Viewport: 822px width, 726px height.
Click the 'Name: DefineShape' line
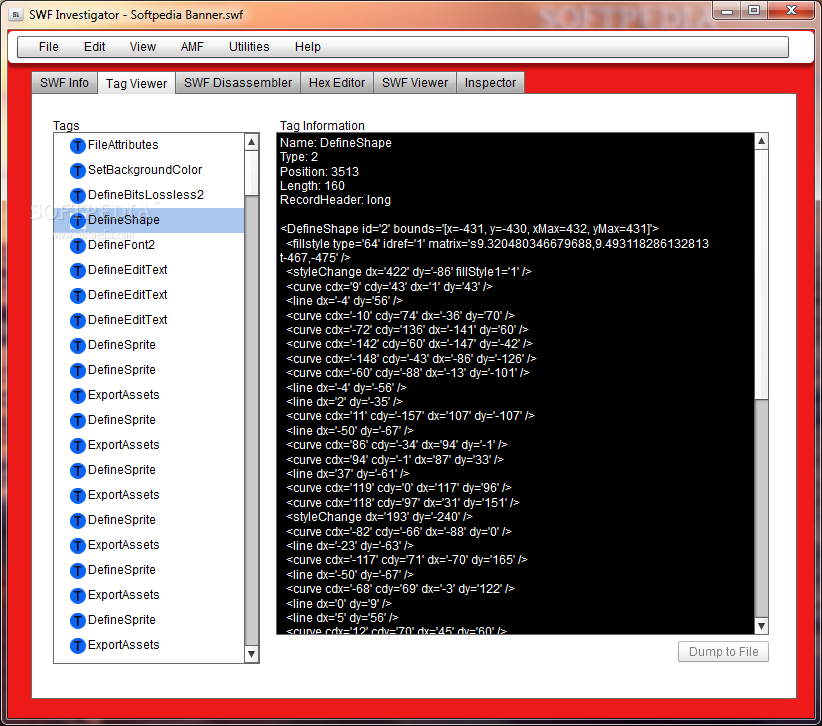336,143
